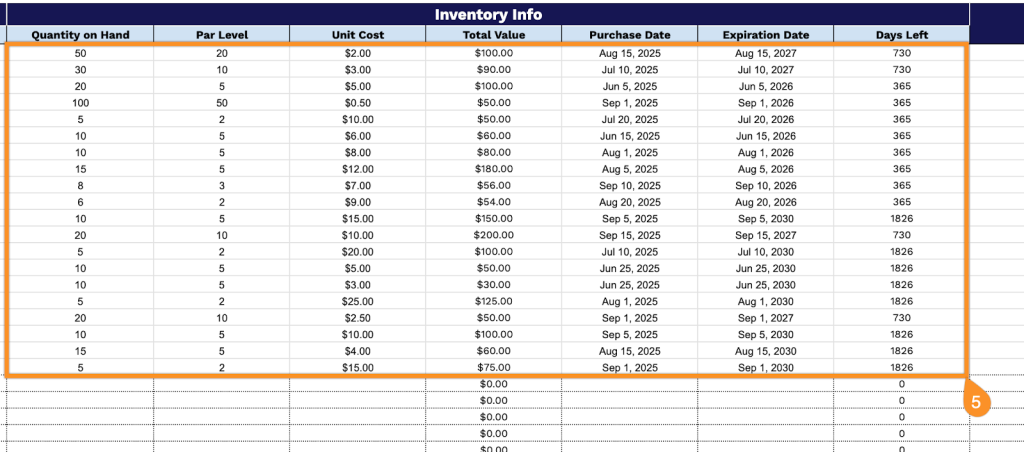Click the Unit Cost column header
The width and height of the screenshot is (1024, 452).
(357, 35)
